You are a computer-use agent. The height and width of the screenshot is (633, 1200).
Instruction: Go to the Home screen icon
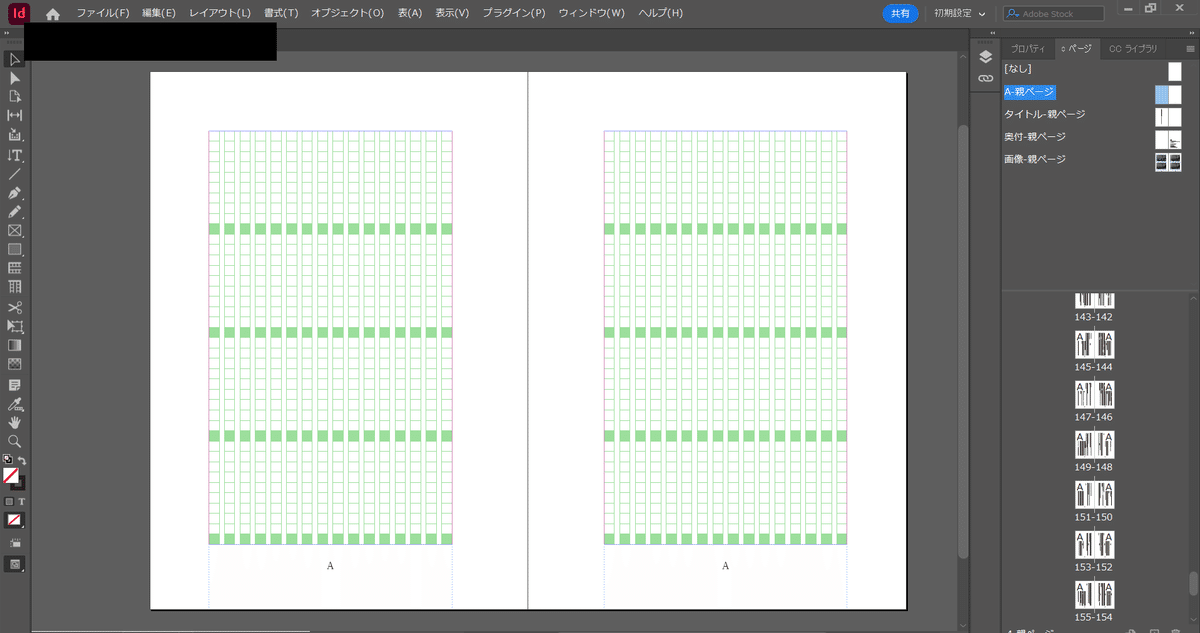pos(52,14)
